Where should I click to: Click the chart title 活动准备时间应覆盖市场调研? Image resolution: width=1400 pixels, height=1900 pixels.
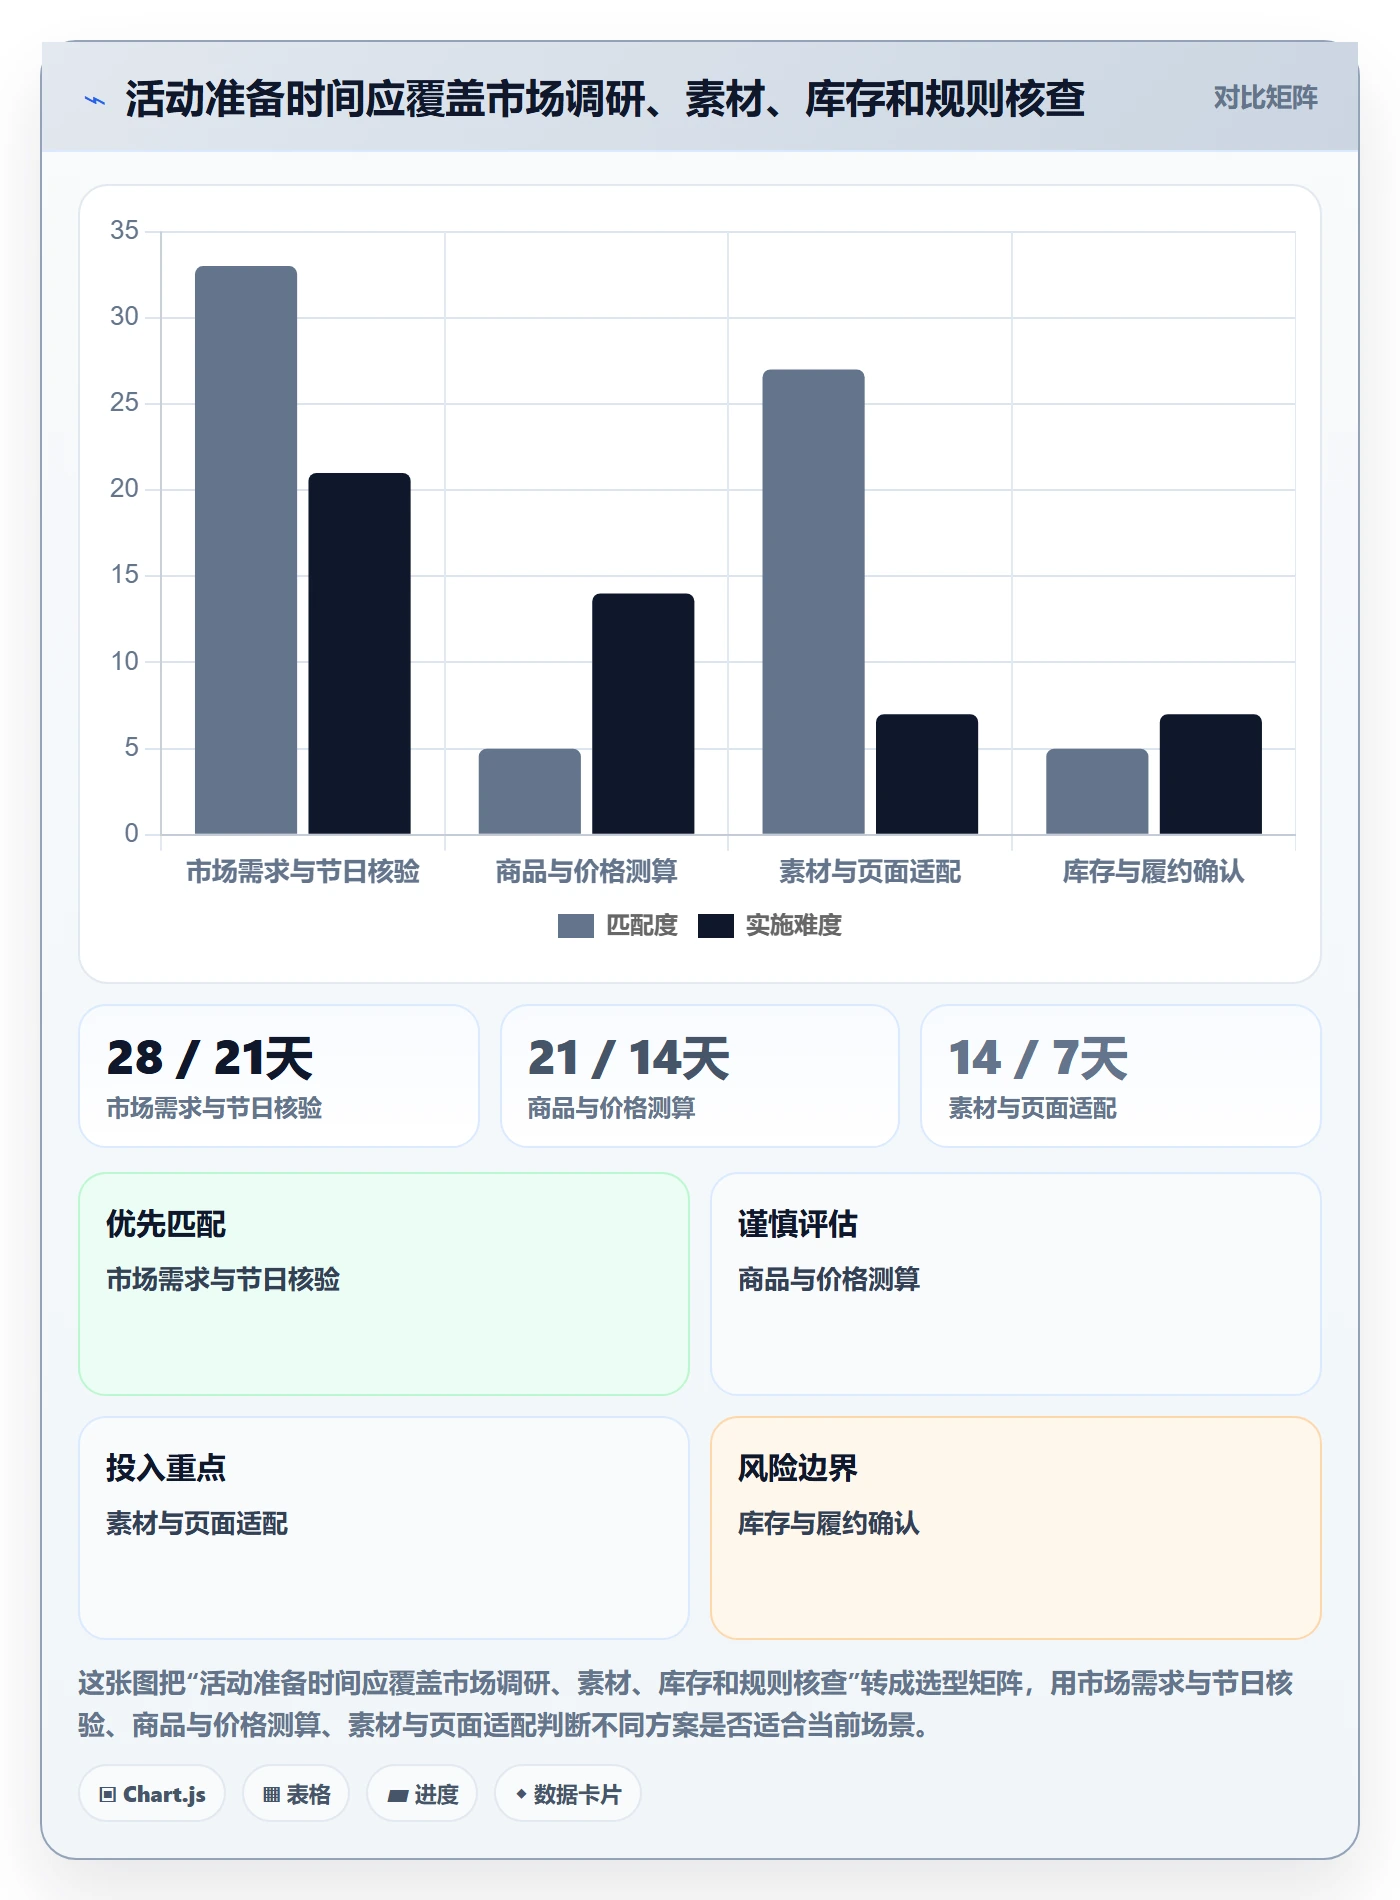coord(605,99)
